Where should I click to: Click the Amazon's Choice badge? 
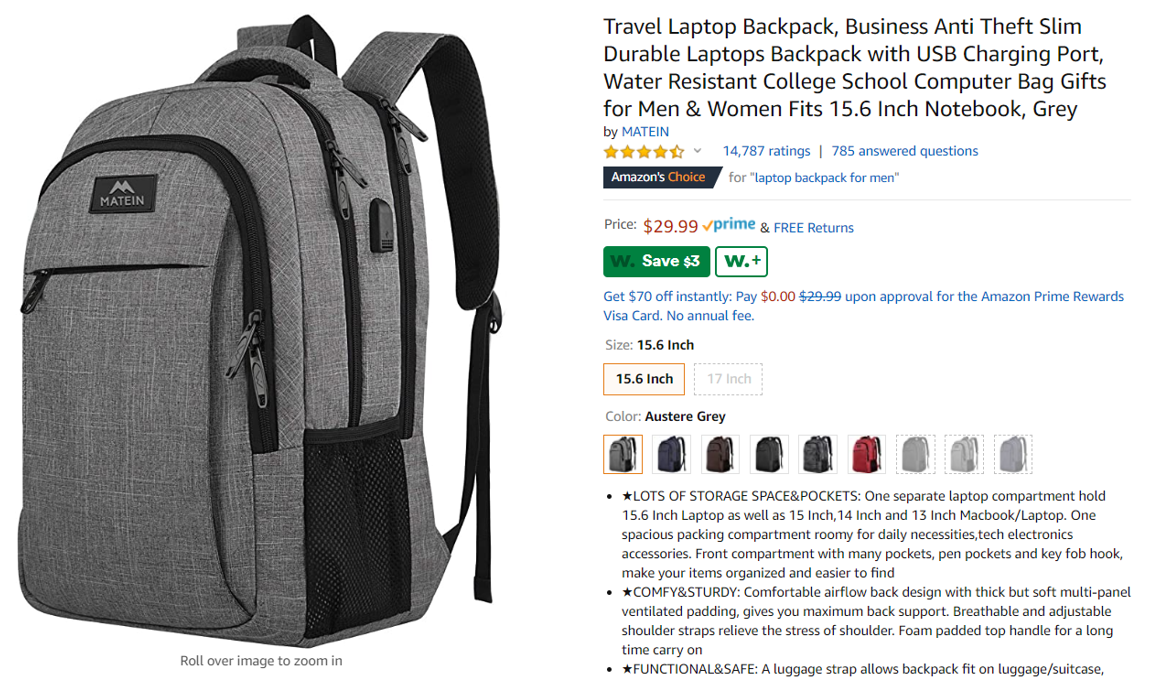[661, 177]
